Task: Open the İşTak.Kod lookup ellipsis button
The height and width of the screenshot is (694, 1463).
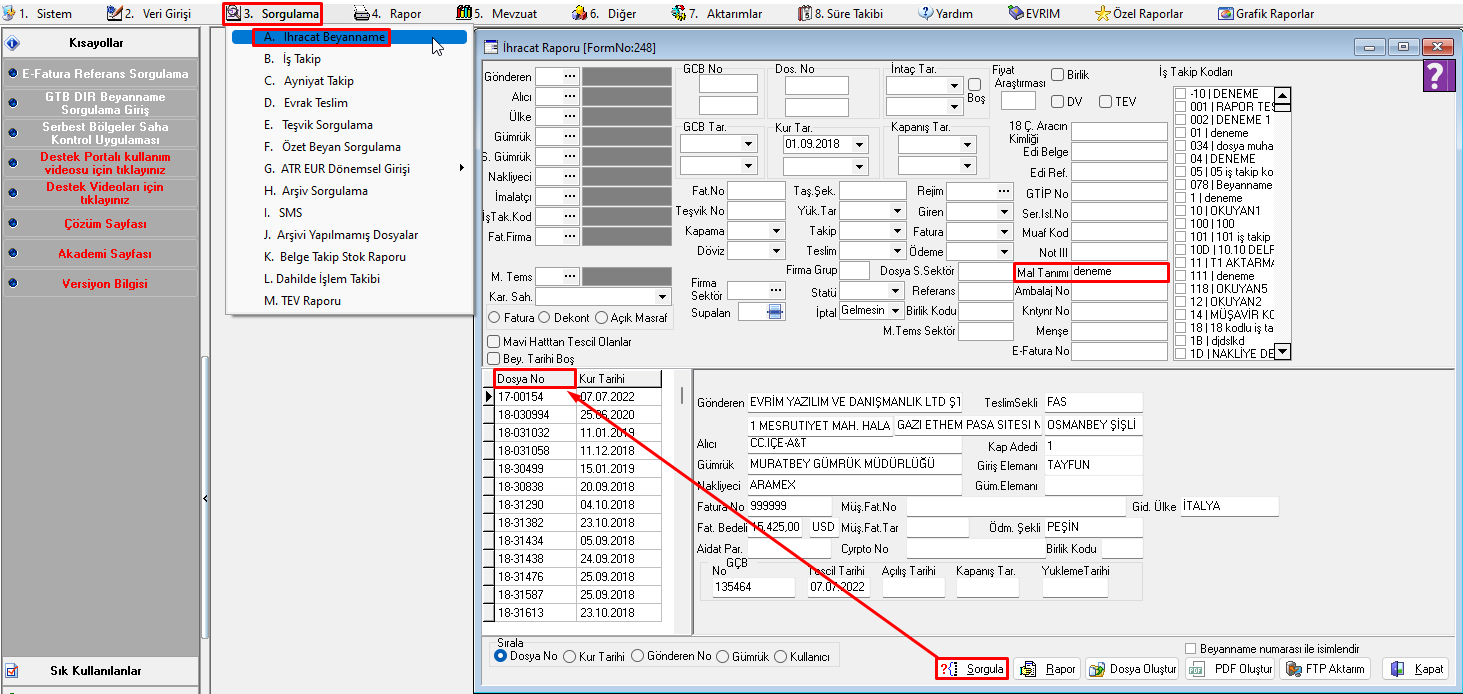Action: click(570, 217)
